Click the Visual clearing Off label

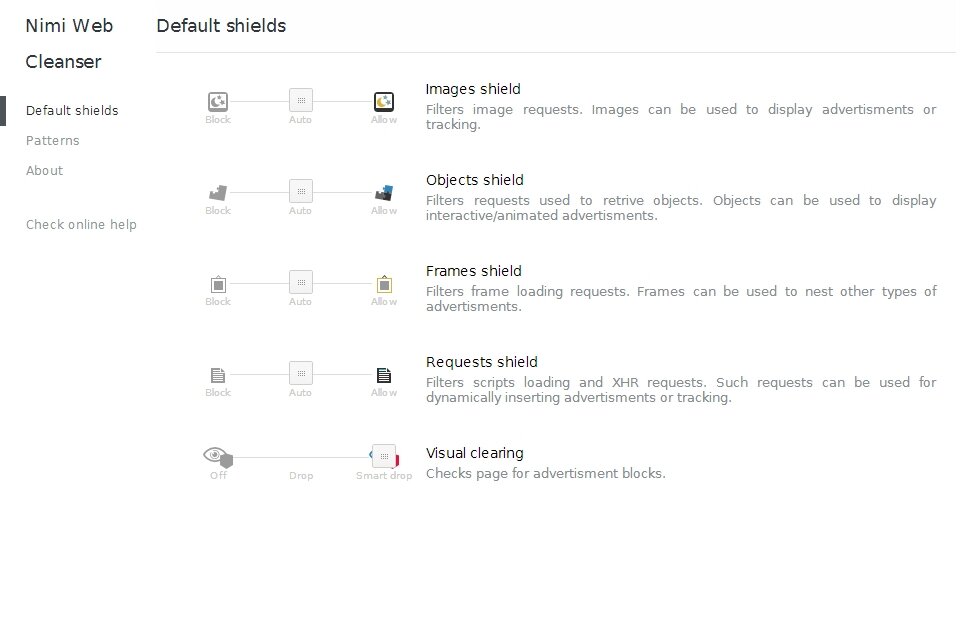(x=218, y=475)
